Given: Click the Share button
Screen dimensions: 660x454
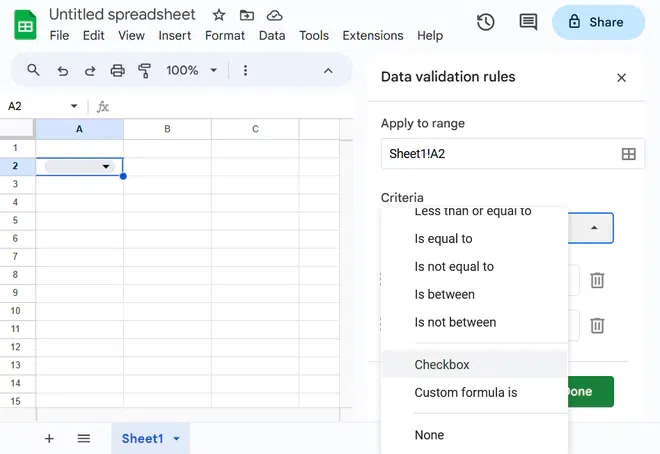Looking at the screenshot, I should (598, 22).
